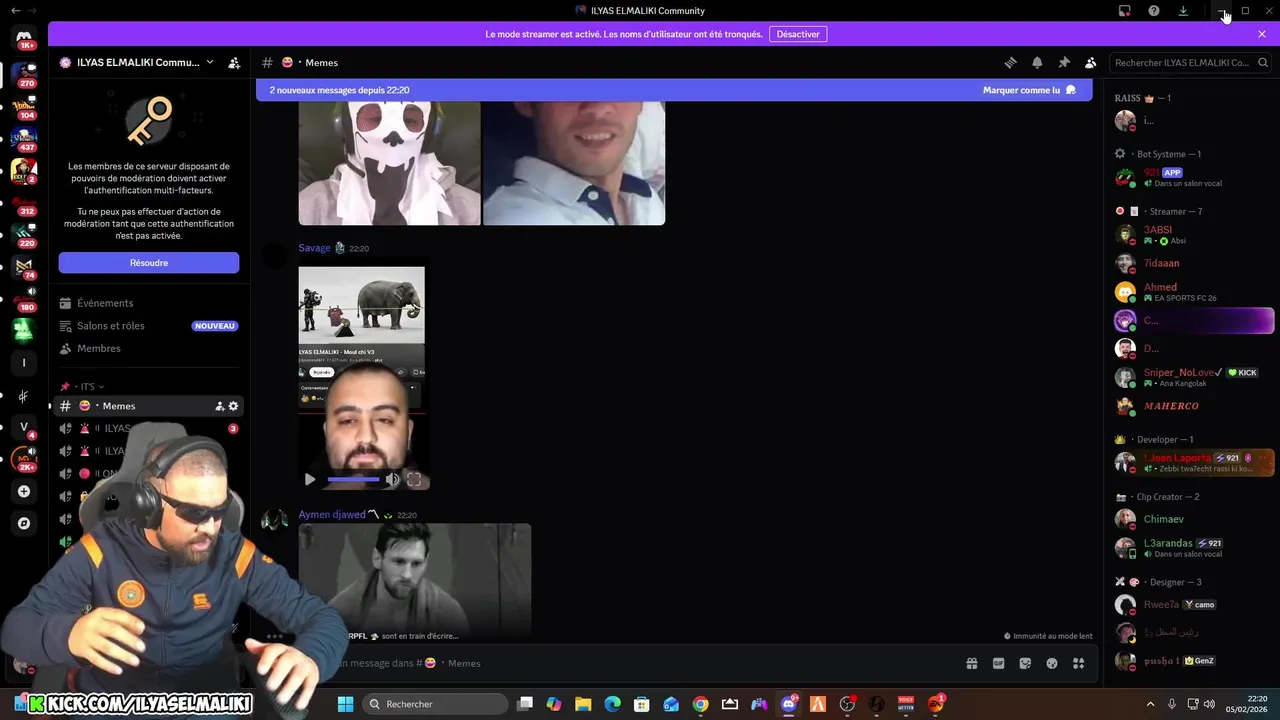1280x720 pixels.
Task: Click the 921 APP bot member
Action: point(1194,177)
